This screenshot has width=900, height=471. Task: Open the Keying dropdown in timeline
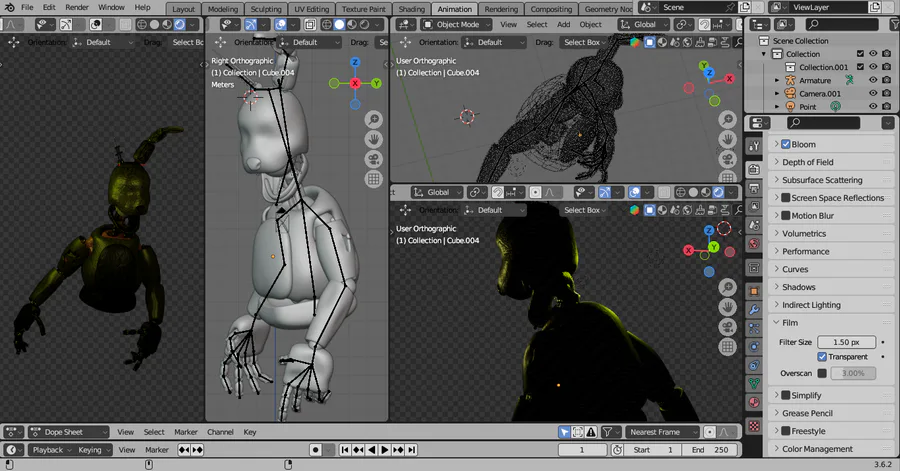coord(92,450)
